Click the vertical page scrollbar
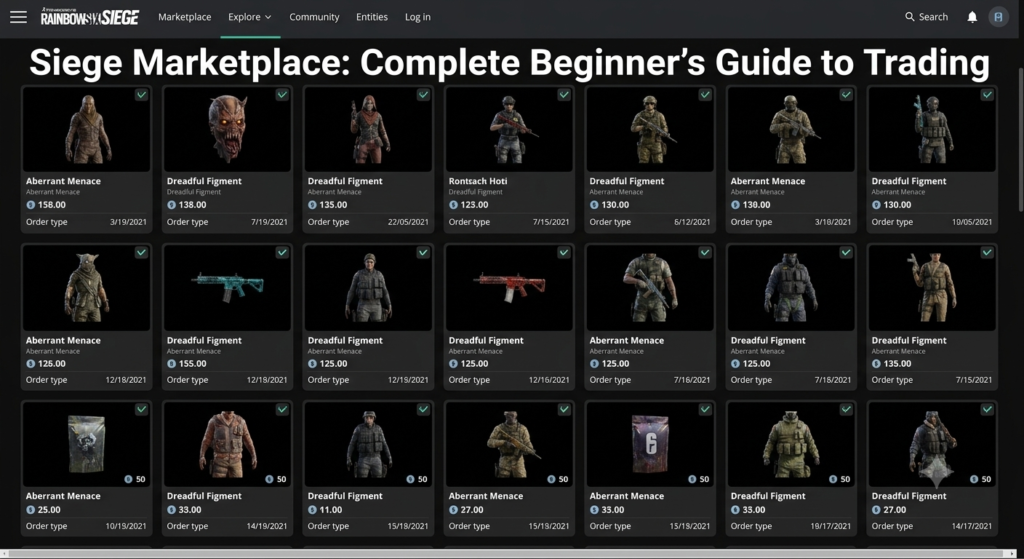The image size is (1024, 559). pyautogui.click(x=1020, y=140)
